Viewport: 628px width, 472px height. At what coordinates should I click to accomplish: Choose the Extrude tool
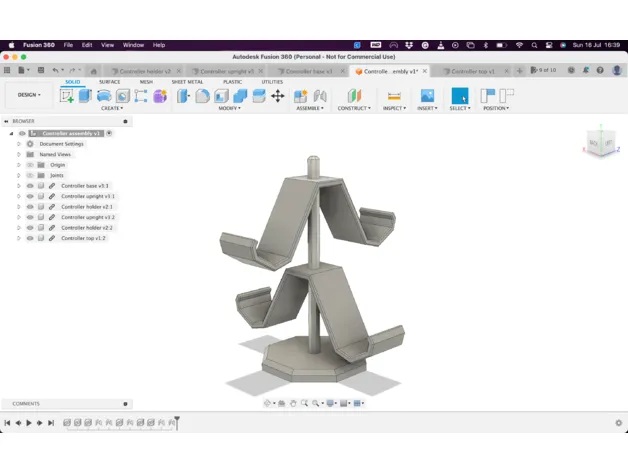85,96
